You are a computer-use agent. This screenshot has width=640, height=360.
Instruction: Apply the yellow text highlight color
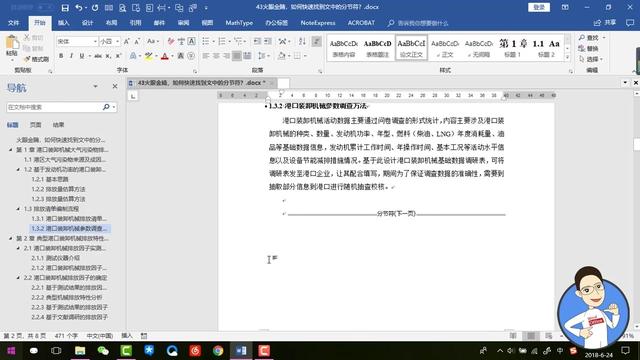coord(148,56)
